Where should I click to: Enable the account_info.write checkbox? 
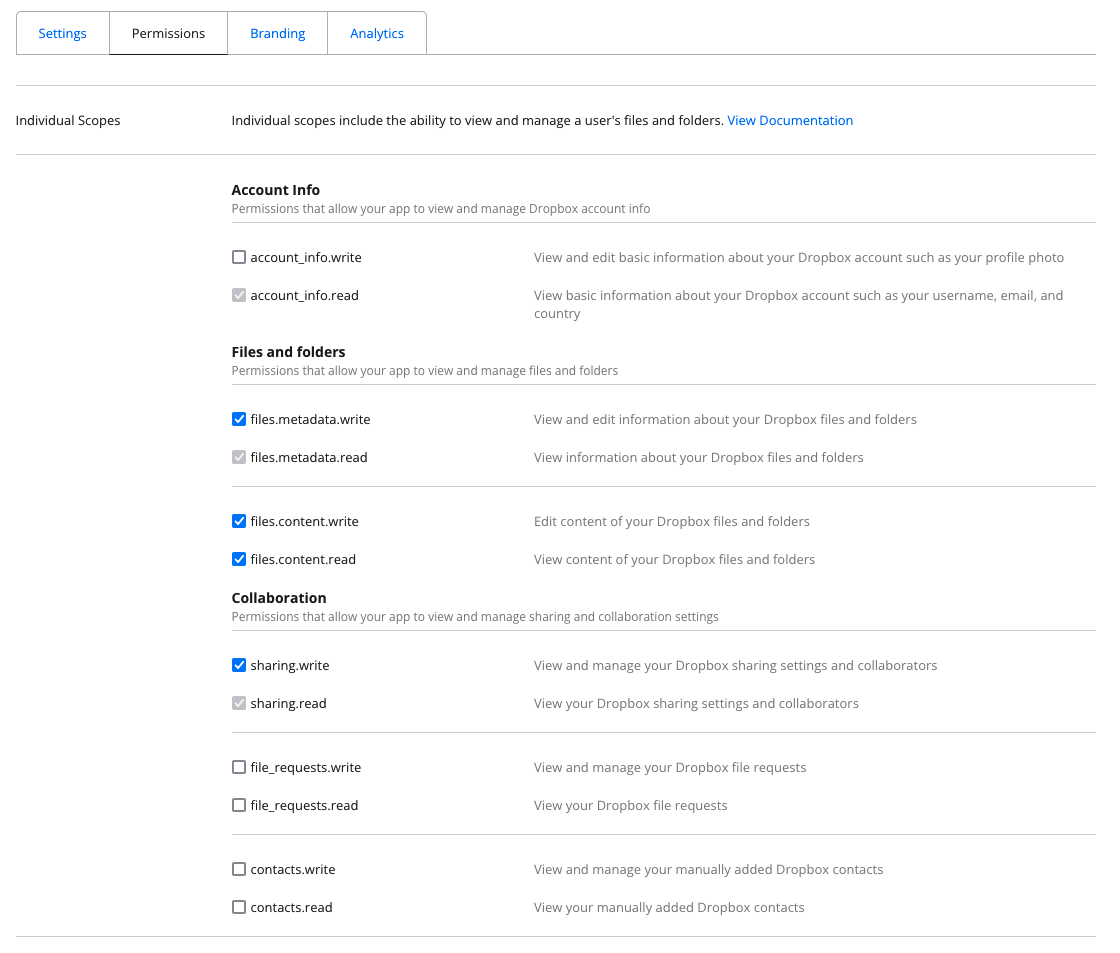point(239,257)
